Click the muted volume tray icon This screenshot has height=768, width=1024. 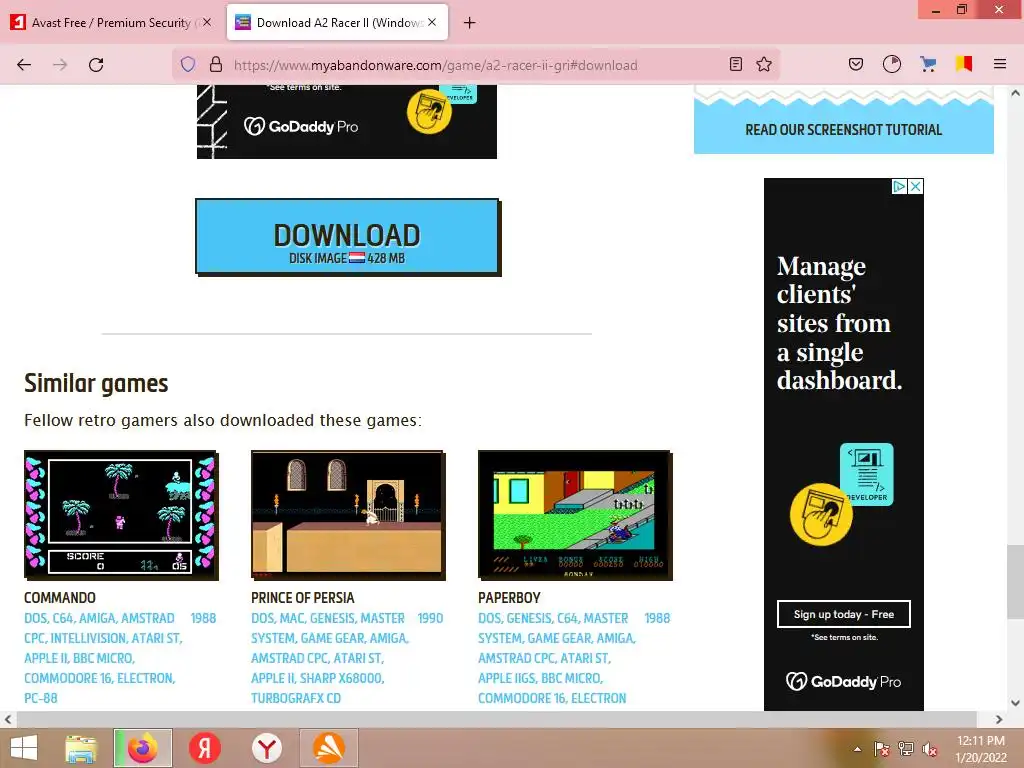(930, 749)
